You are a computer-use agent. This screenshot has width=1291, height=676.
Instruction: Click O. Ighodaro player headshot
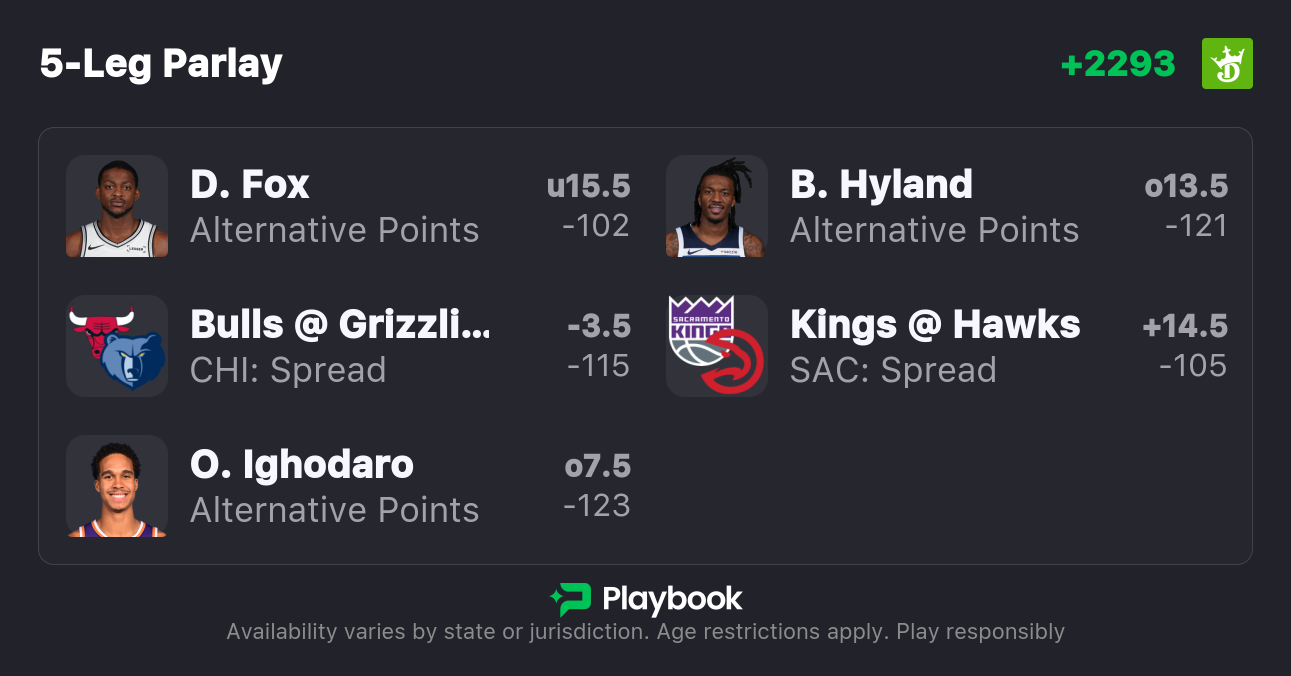[x=117, y=486]
